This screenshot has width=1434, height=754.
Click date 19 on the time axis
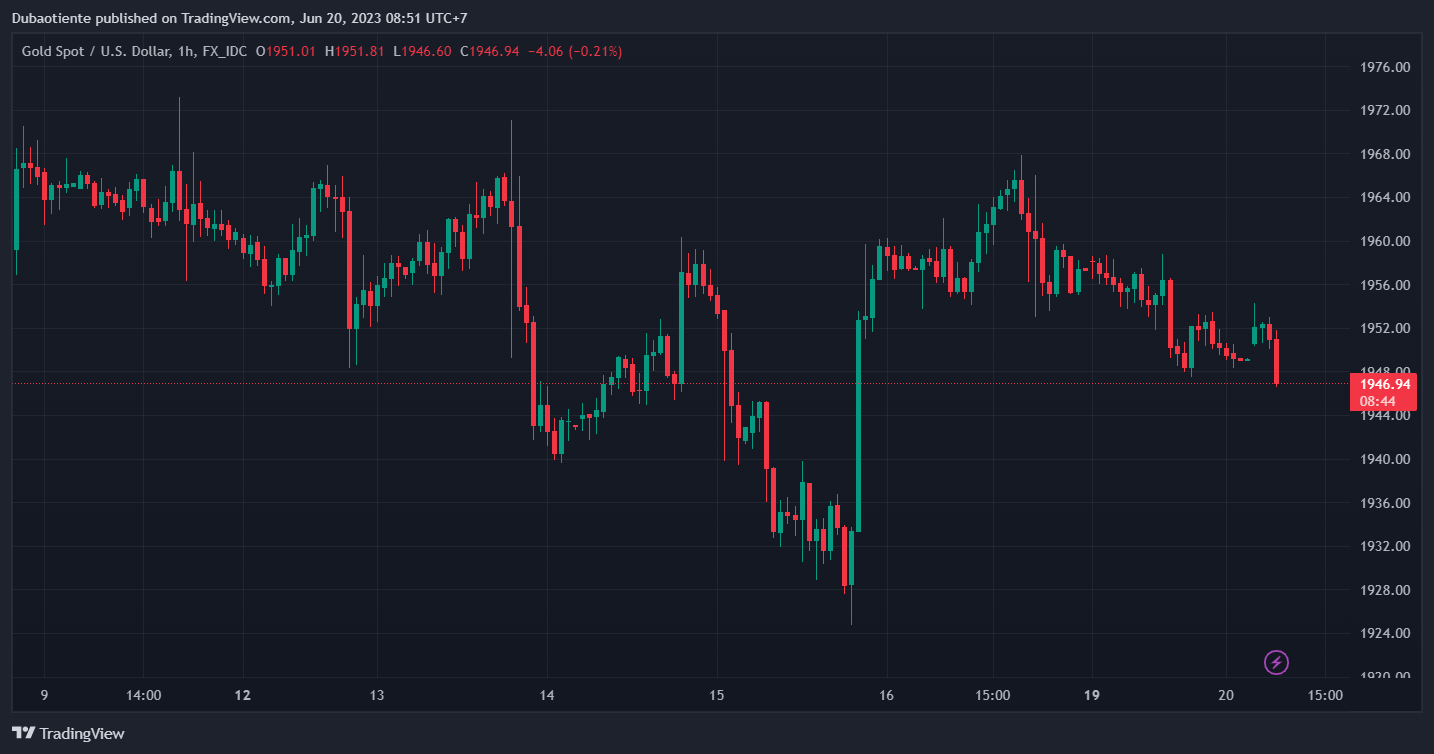tap(1092, 695)
